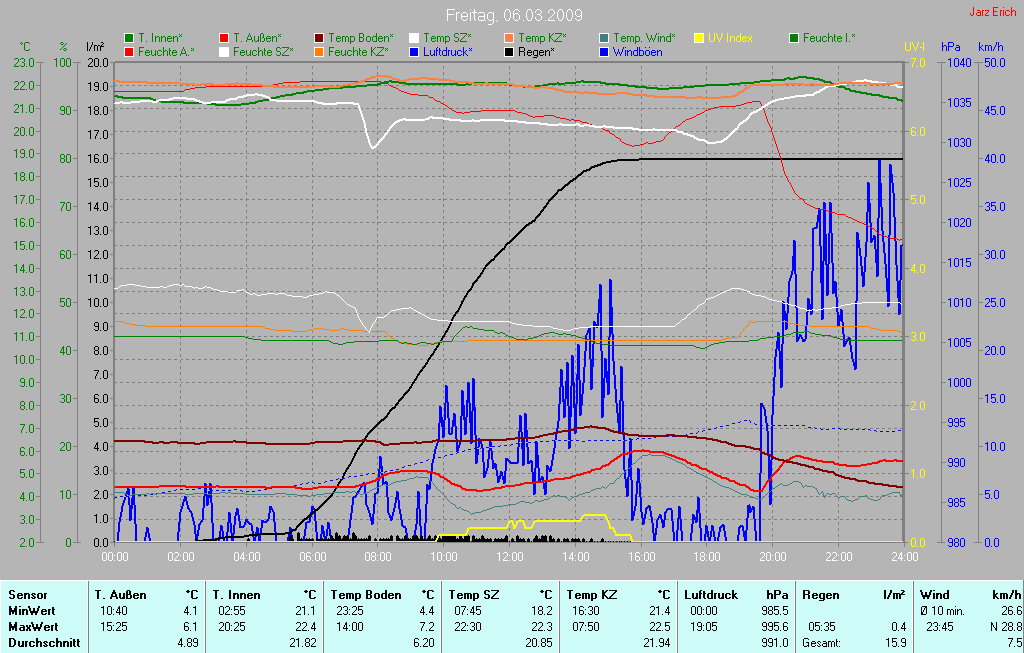Click the red 'Jarz Erich' text
The width and height of the screenshot is (1024, 653).
pyautogui.click(x=993, y=12)
